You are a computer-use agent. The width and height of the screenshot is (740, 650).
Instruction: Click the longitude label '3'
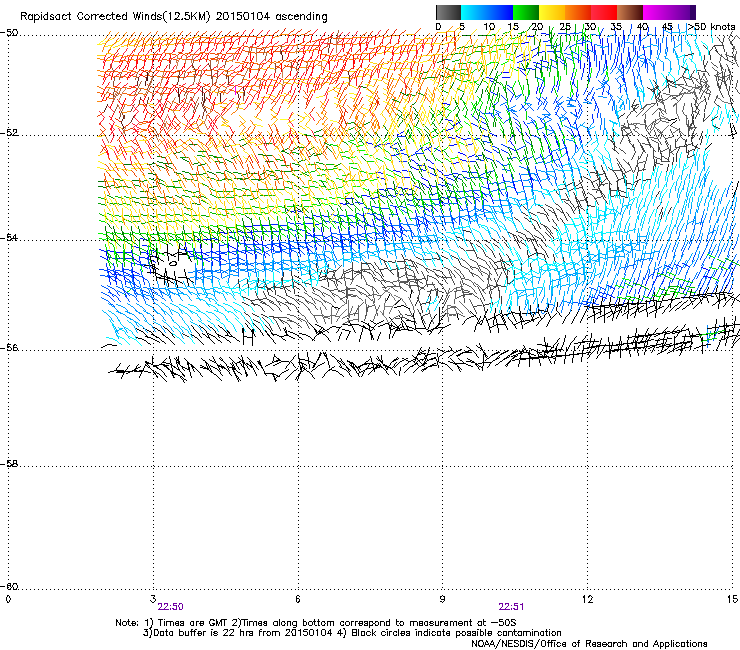pyautogui.click(x=153, y=599)
